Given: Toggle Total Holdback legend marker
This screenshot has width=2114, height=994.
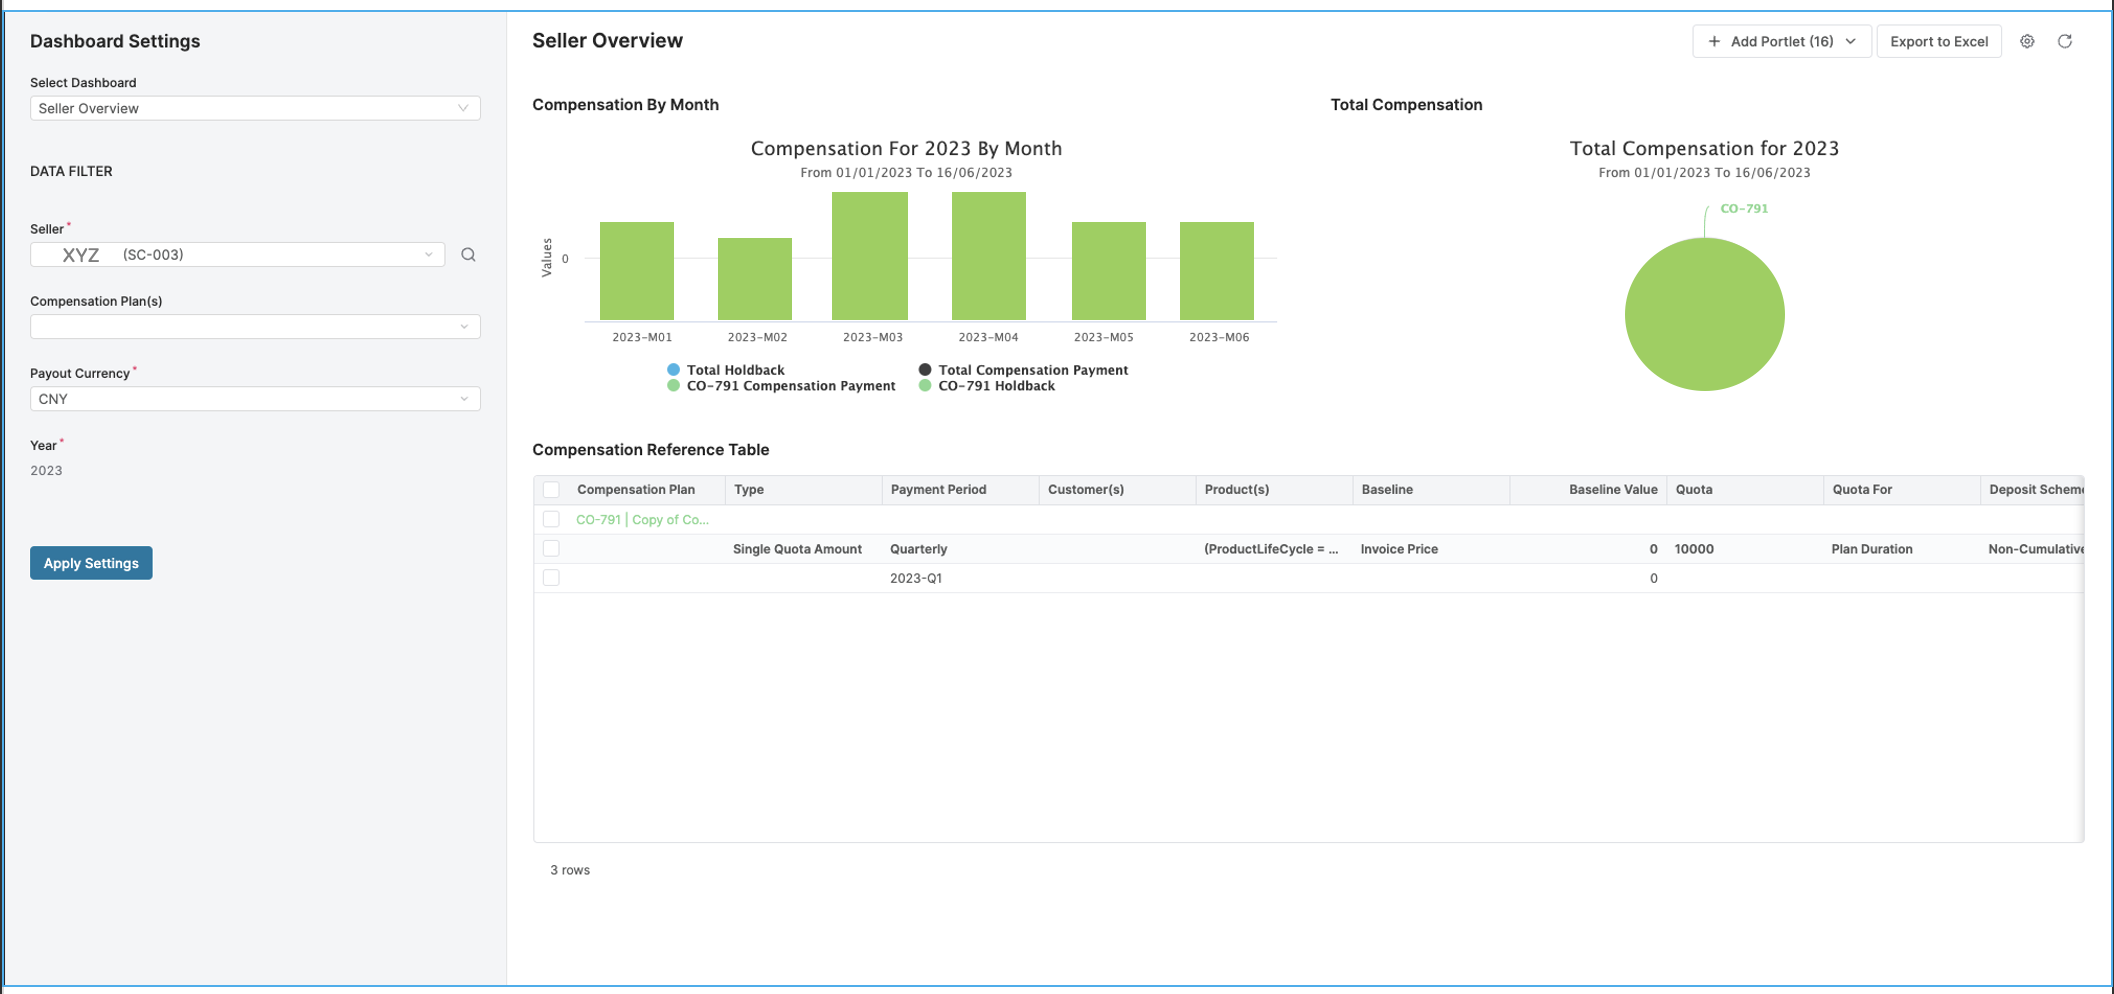Looking at the screenshot, I should click(673, 370).
